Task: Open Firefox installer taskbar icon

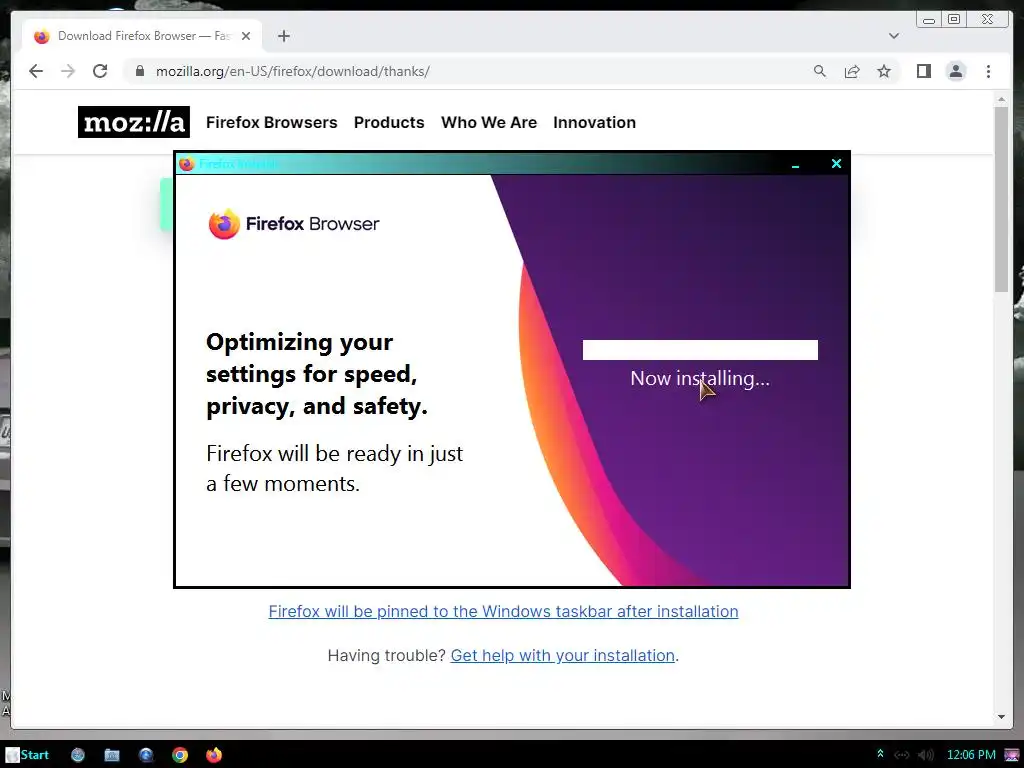Action: 214,755
